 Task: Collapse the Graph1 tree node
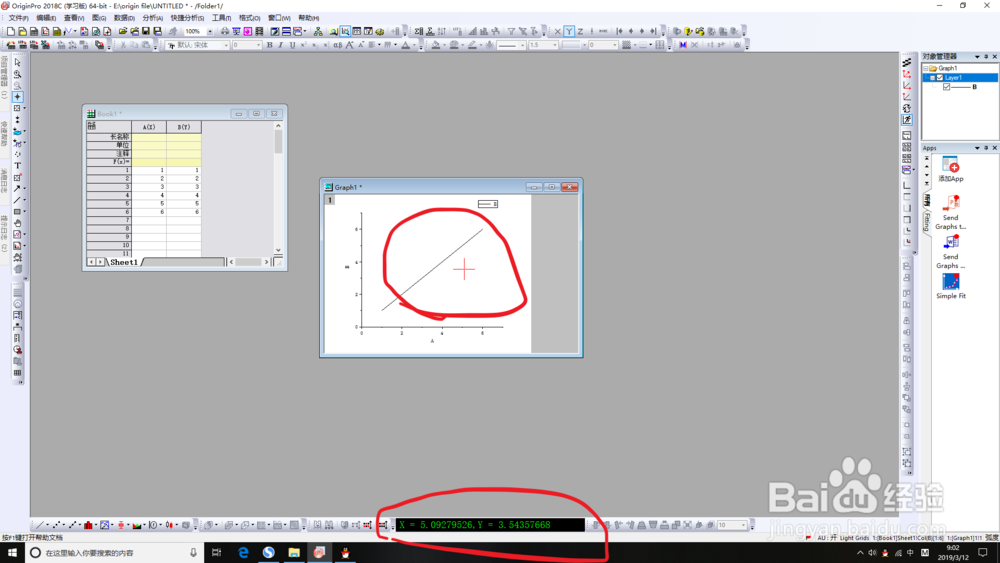point(925,68)
